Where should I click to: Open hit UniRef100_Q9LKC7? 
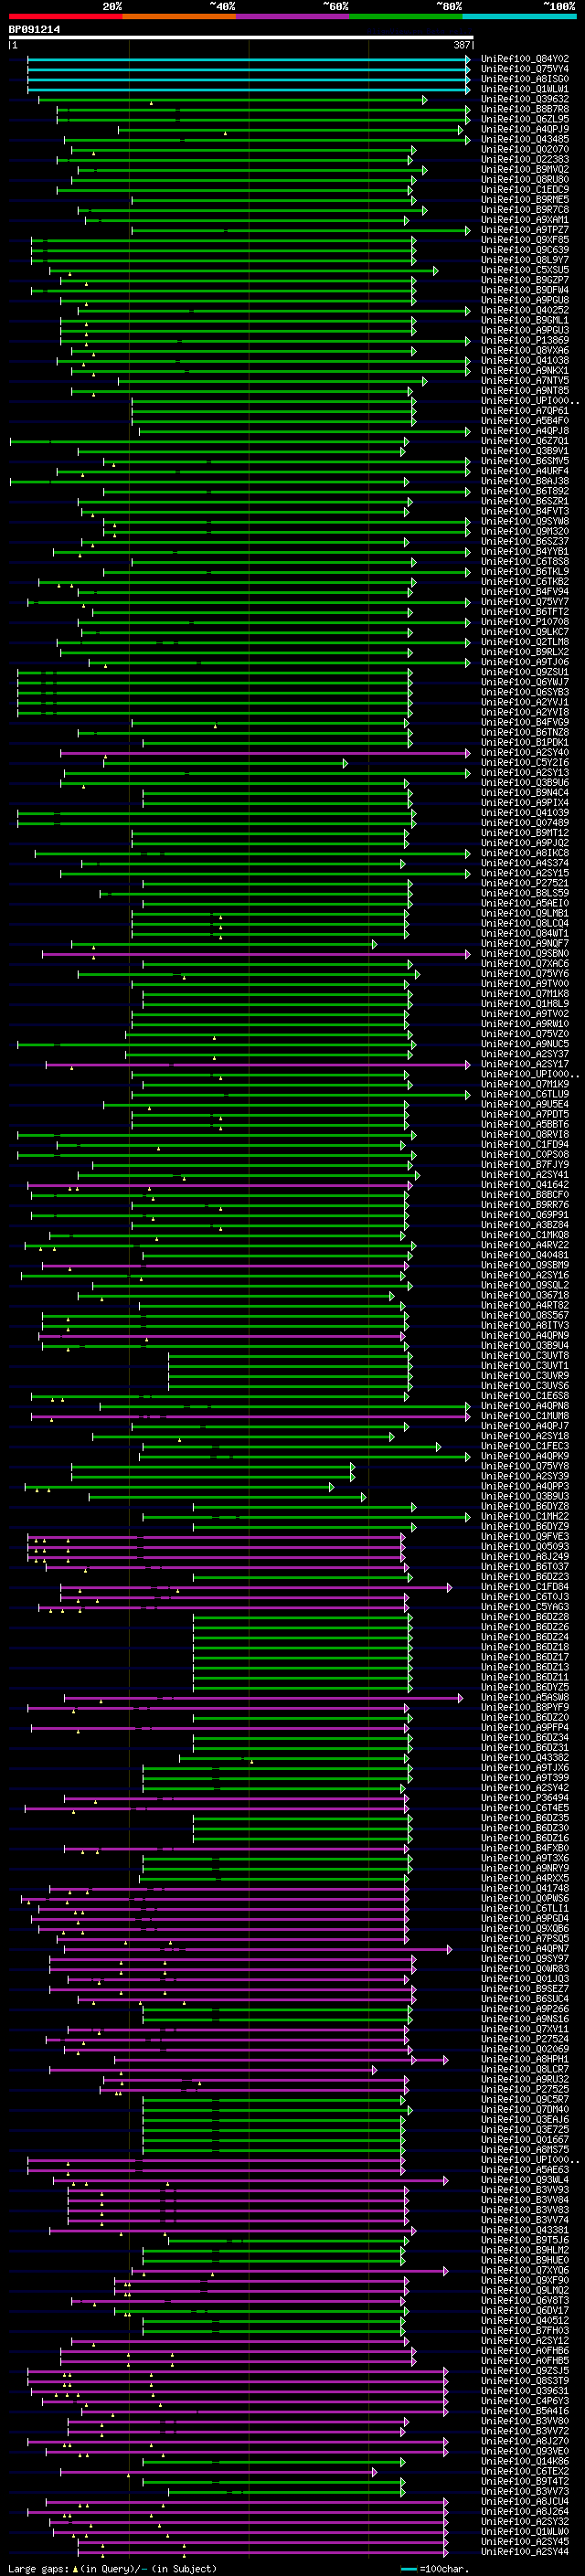525,632
